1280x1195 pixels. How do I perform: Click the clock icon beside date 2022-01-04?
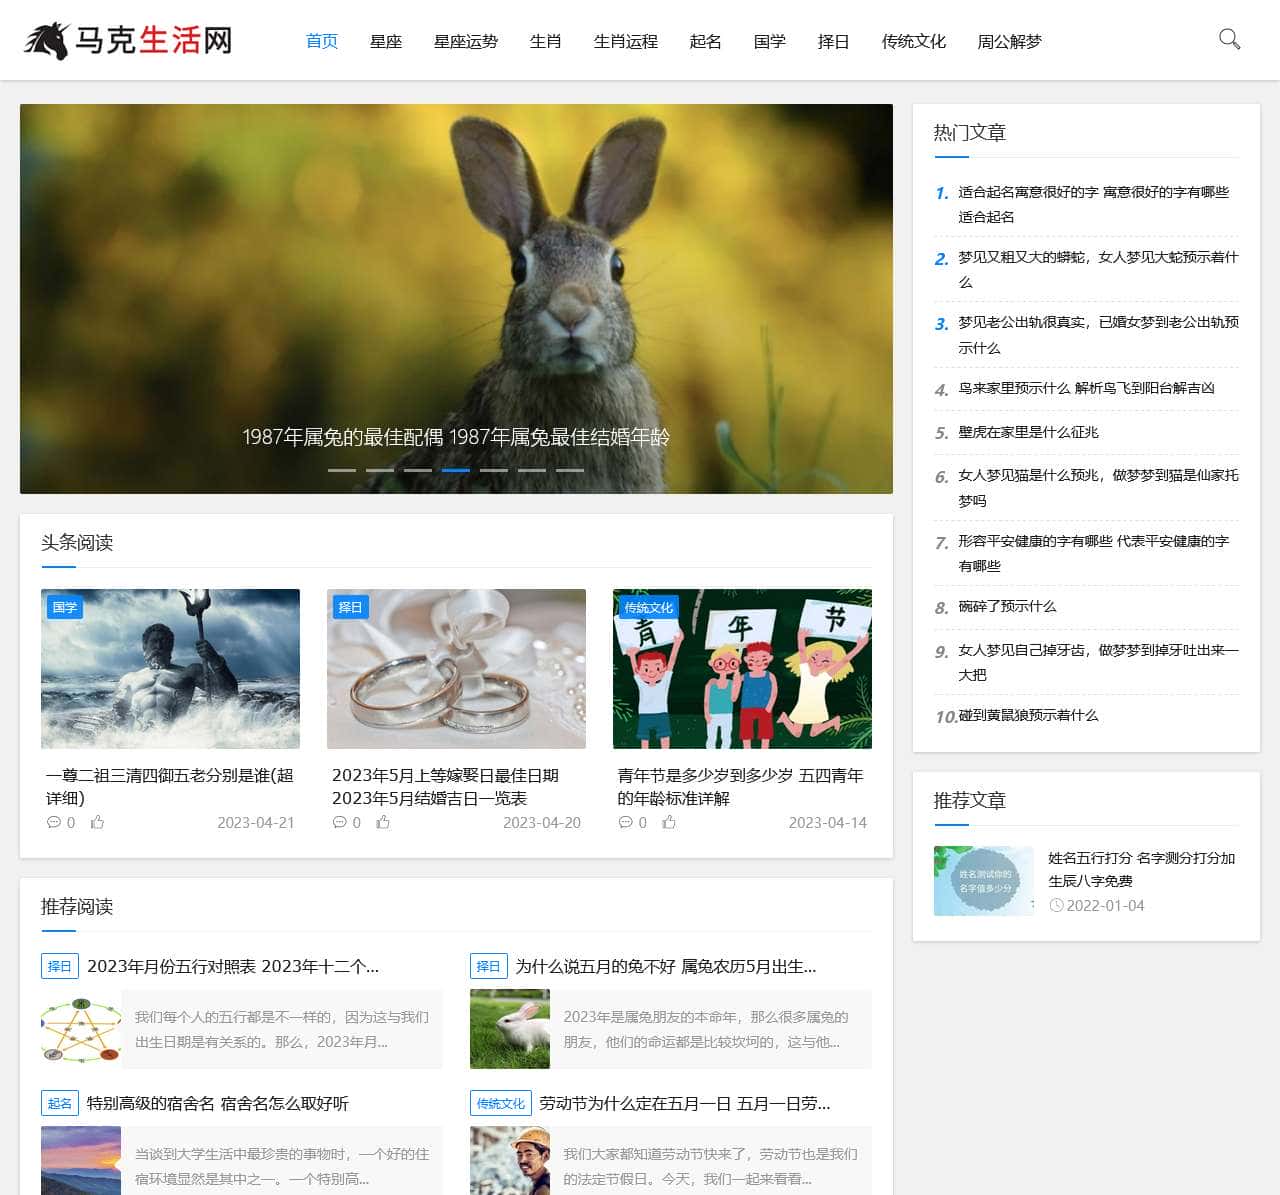(x=1055, y=905)
